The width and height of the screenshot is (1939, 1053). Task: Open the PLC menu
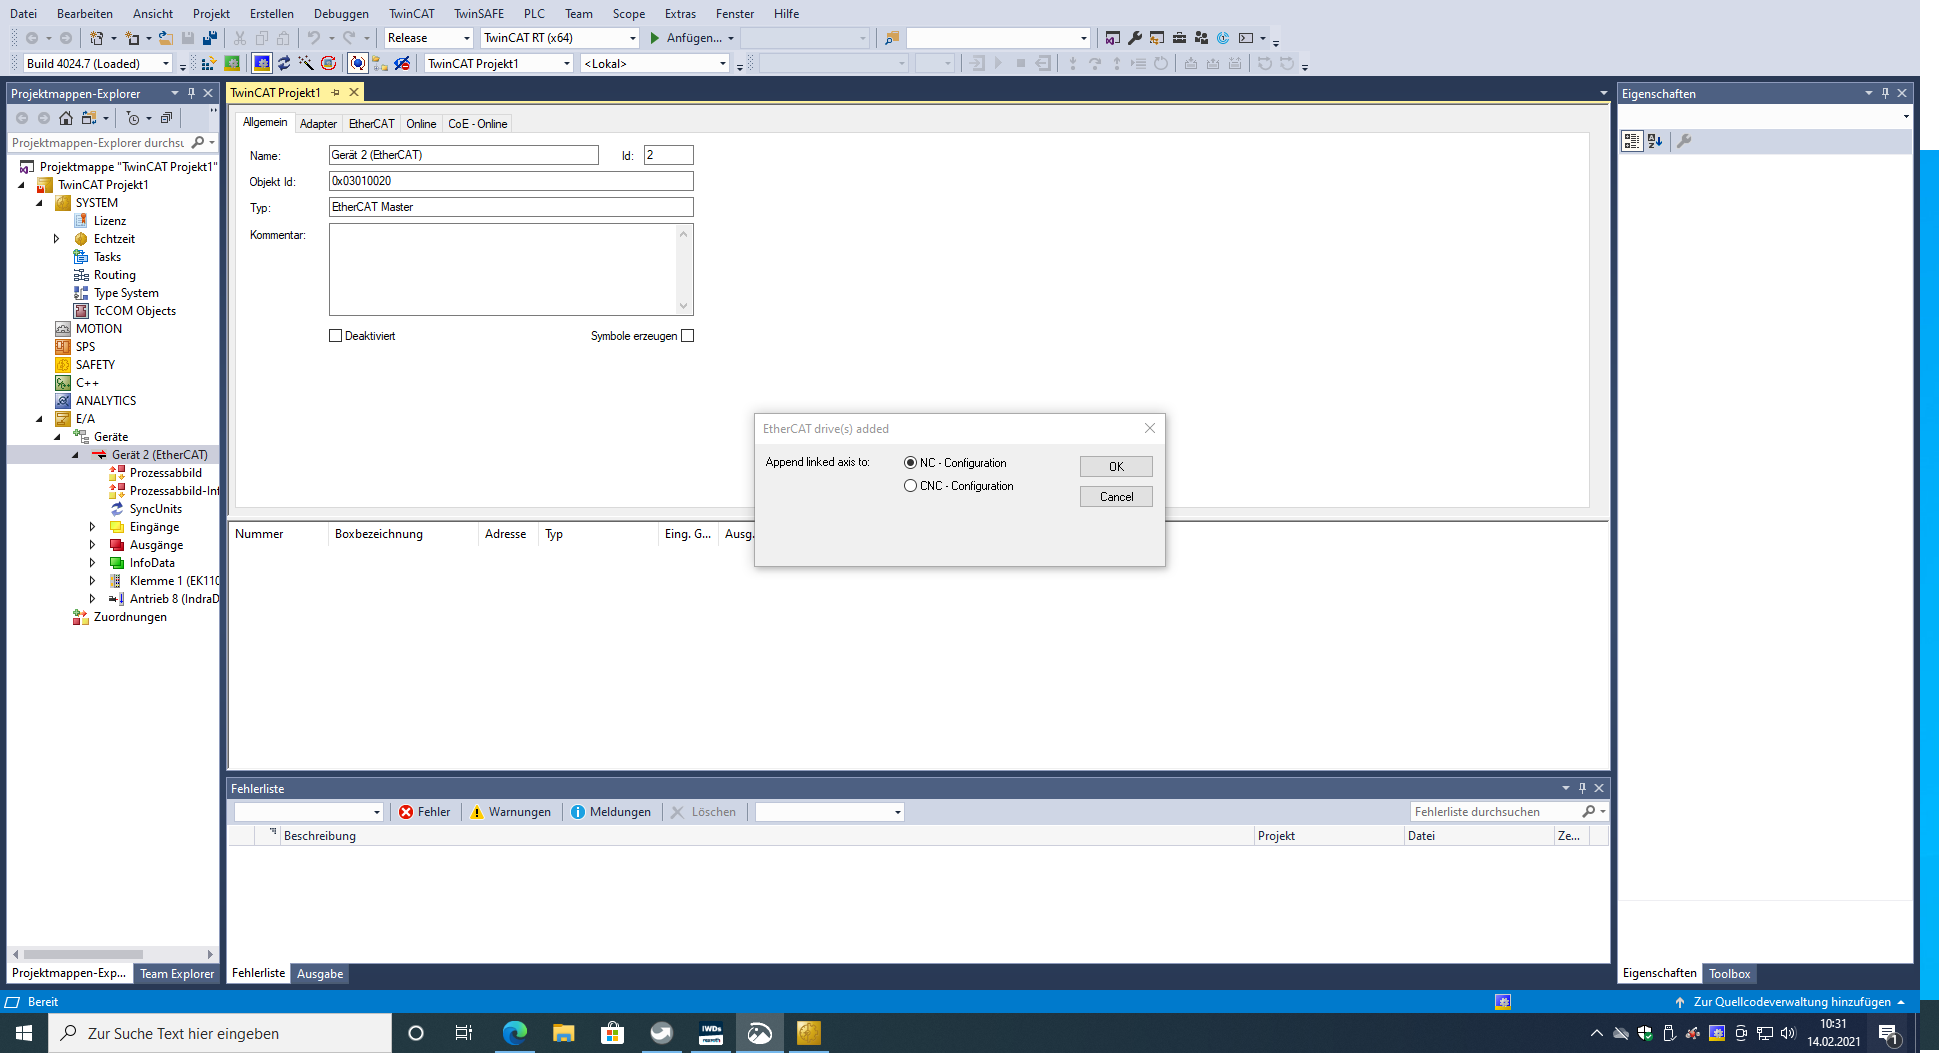pyautogui.click(x=534, y=13)
